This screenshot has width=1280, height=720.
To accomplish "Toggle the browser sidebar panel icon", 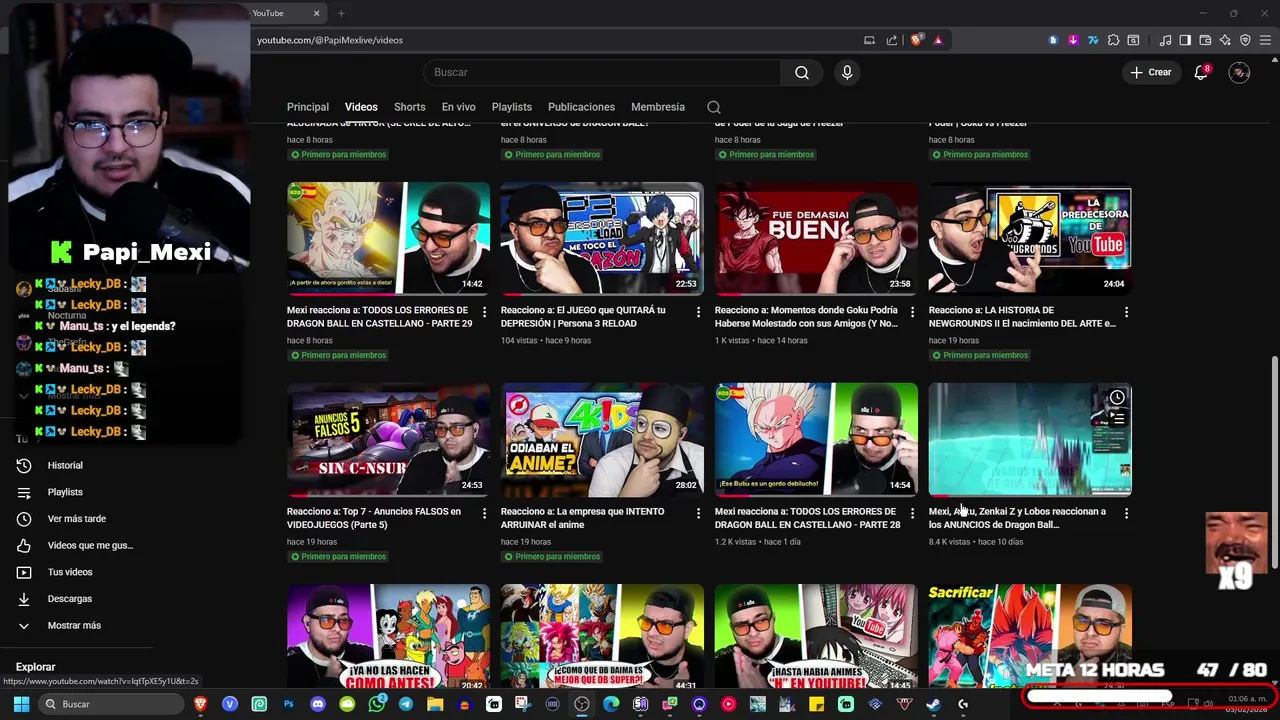I will point(1185,40).
